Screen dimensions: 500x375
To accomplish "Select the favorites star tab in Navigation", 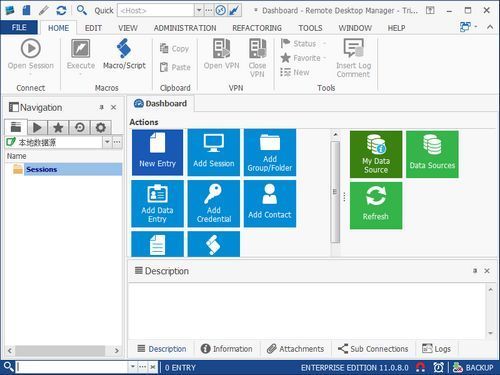I will click(58, 127).
